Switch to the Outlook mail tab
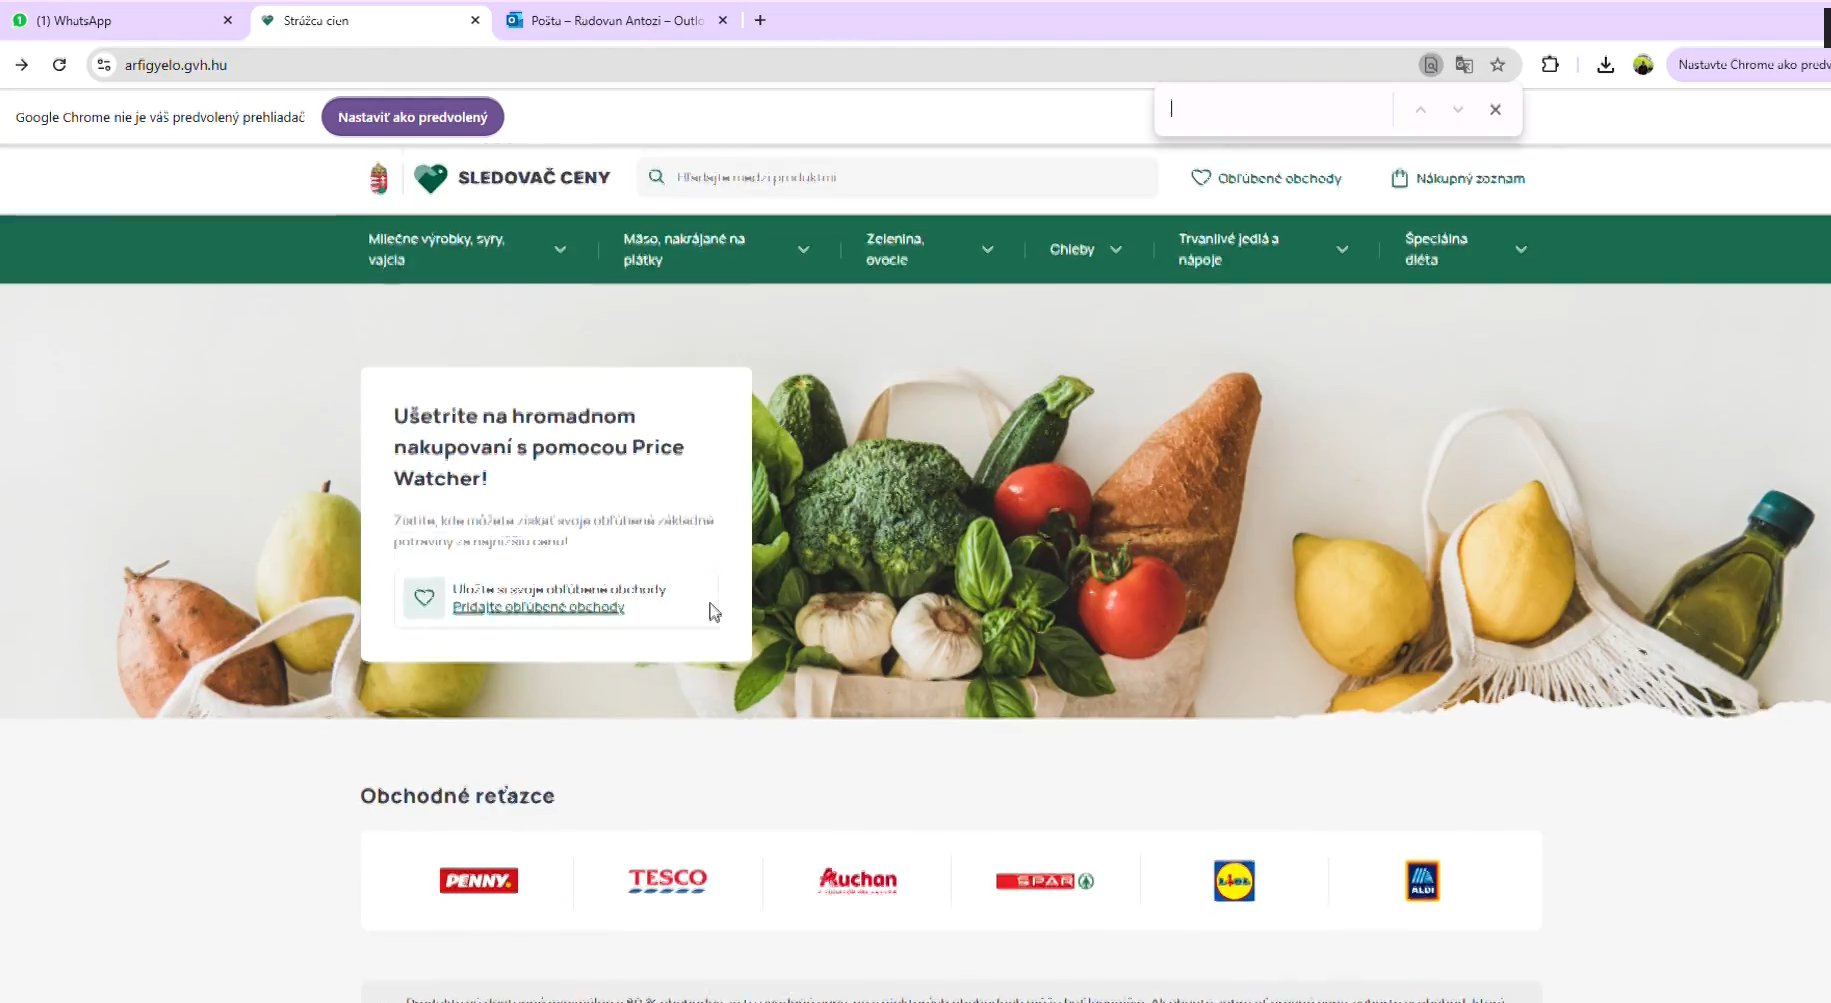1831x1003 pixels. click(615, 20)
